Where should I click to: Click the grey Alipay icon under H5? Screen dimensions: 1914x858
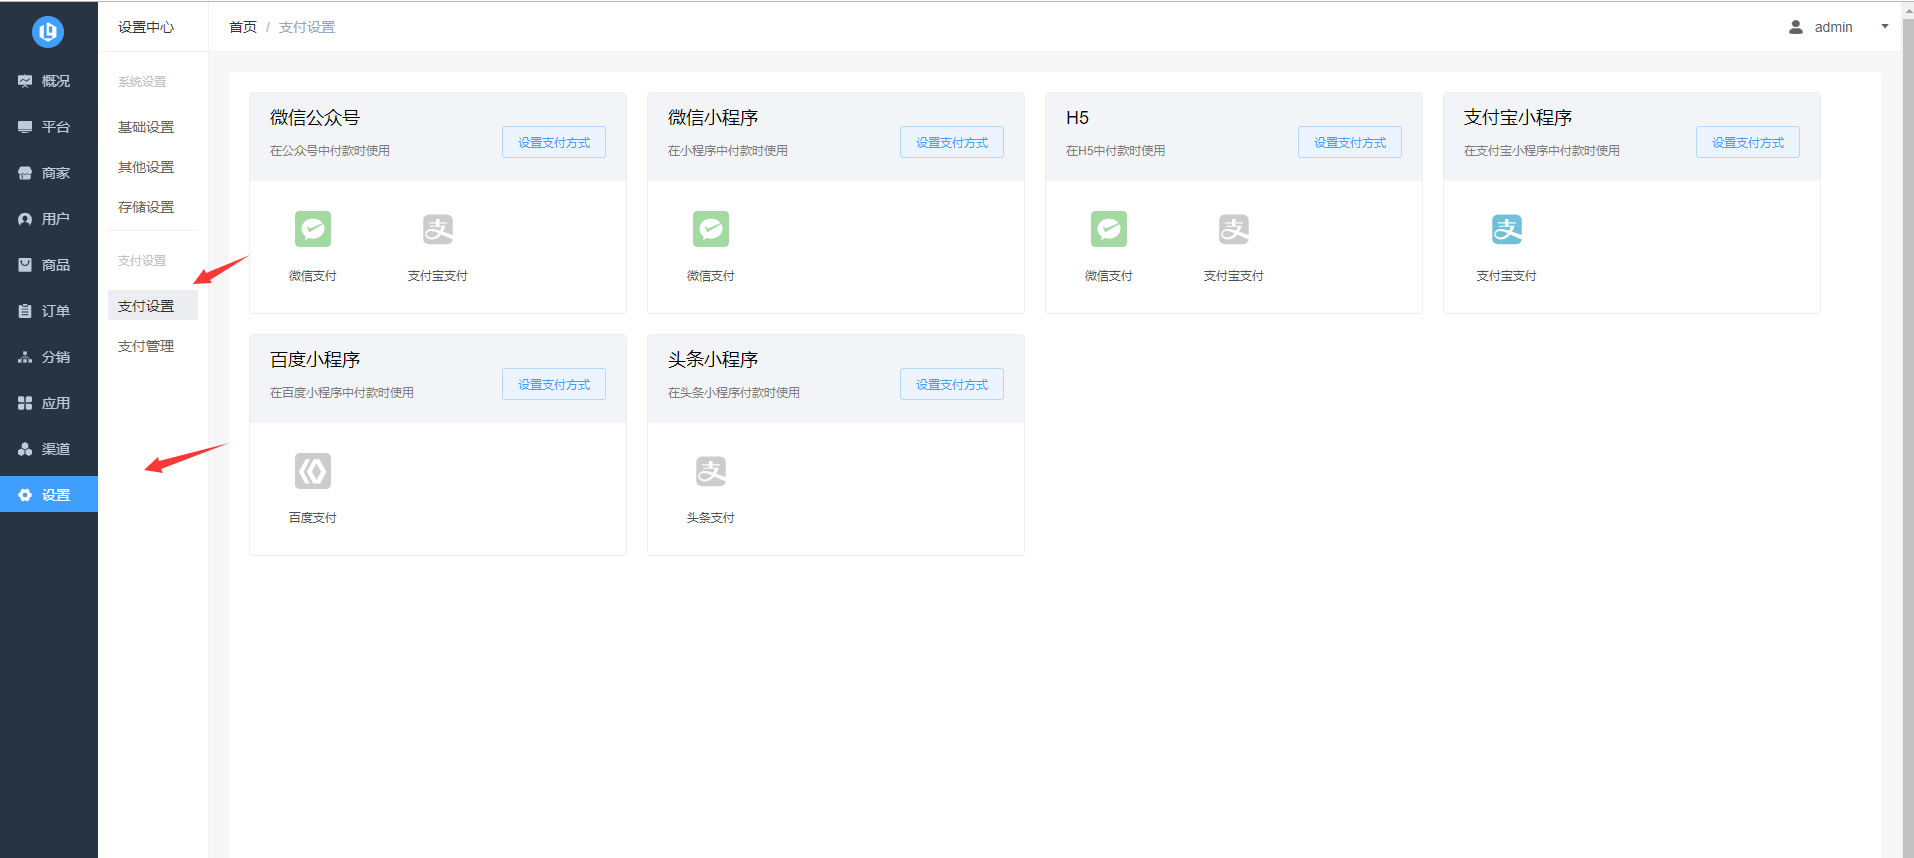(x=1234, y=229)
